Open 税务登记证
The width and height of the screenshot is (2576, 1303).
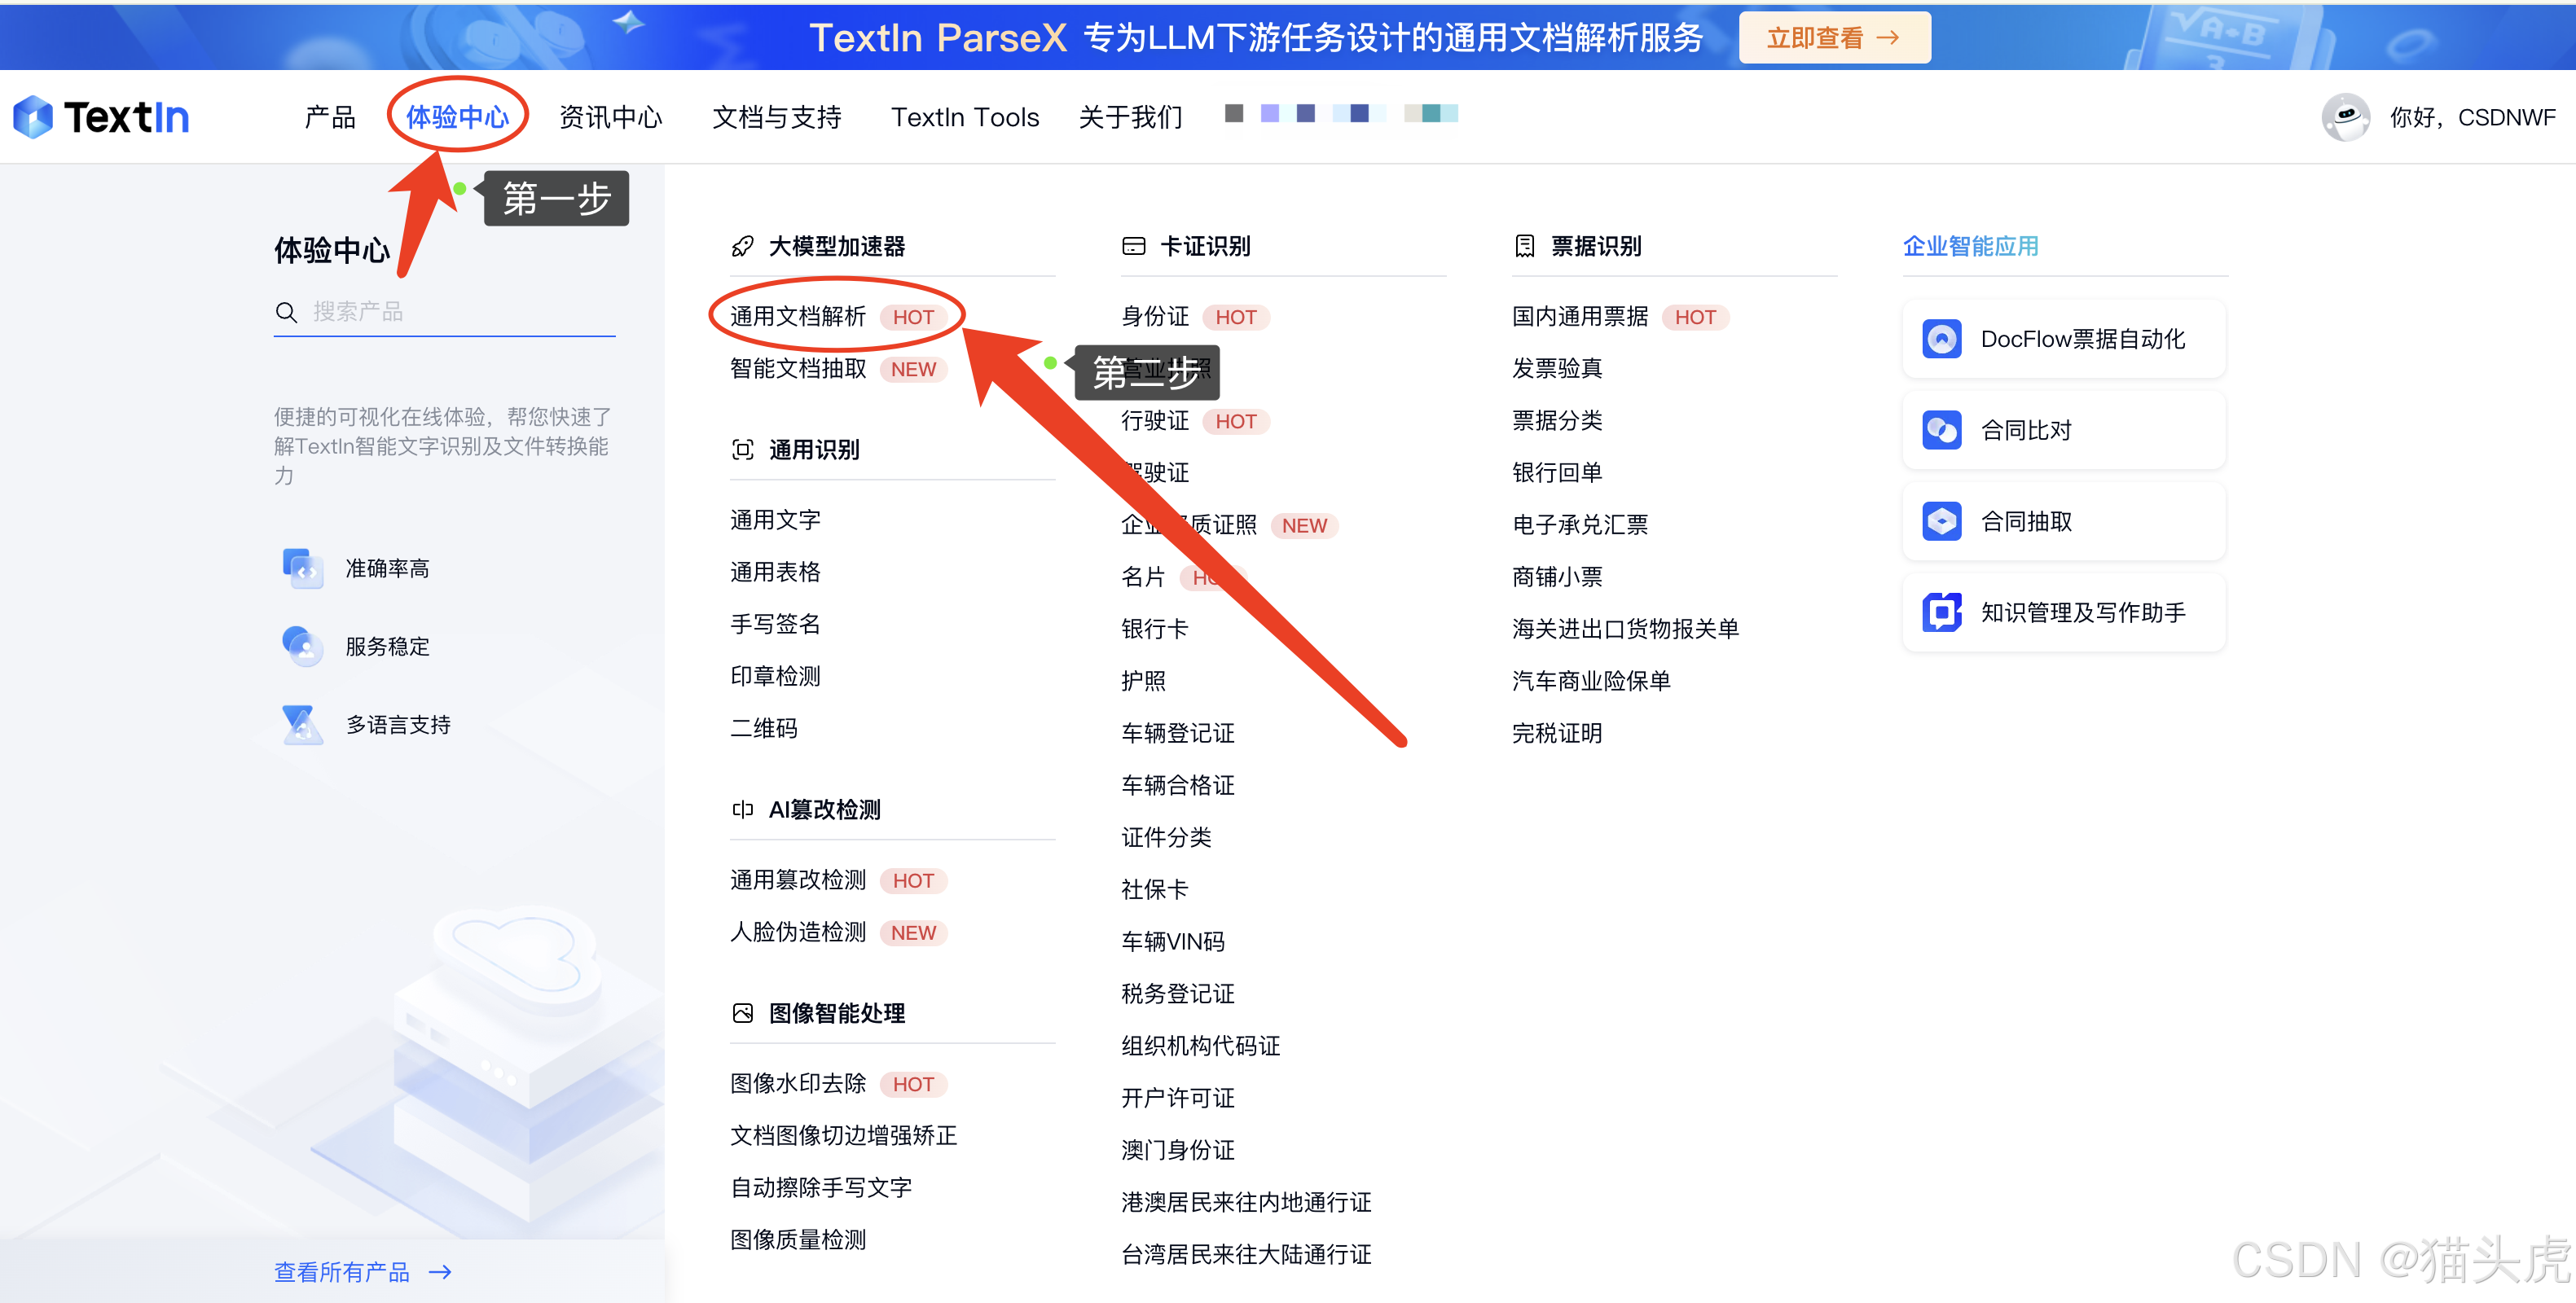click(x=1178, y=993)
